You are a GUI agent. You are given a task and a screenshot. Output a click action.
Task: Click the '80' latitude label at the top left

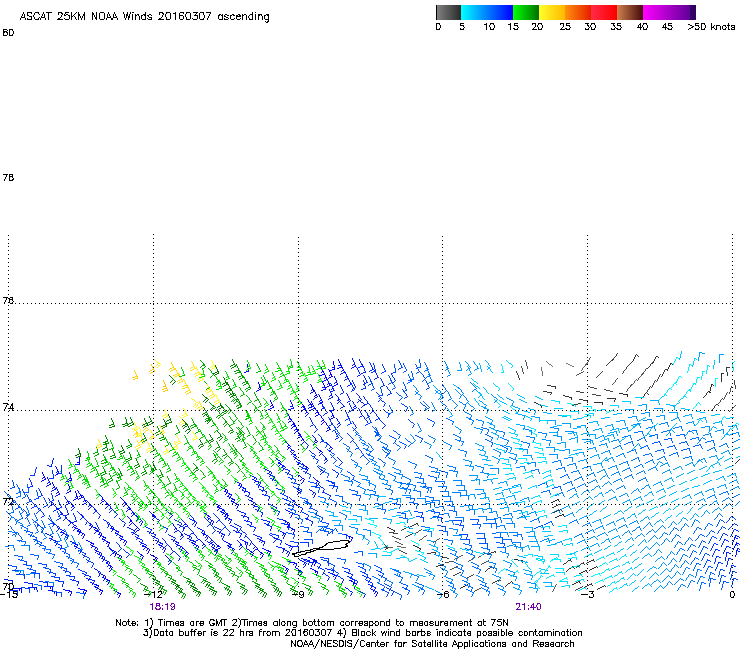click(x=8, y=33)
